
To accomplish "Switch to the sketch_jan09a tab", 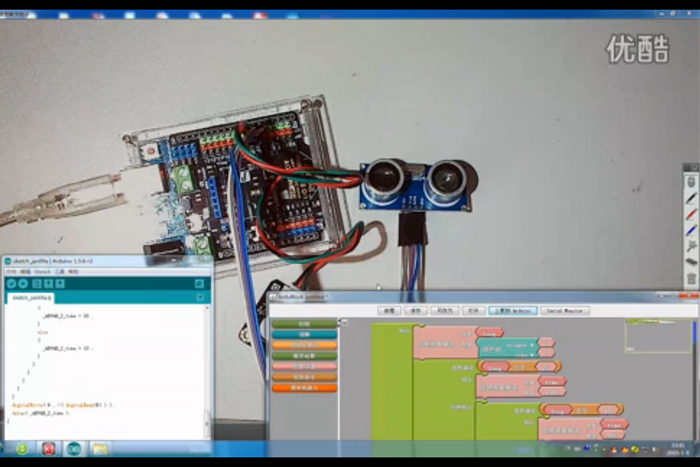I will pos(31,297).
